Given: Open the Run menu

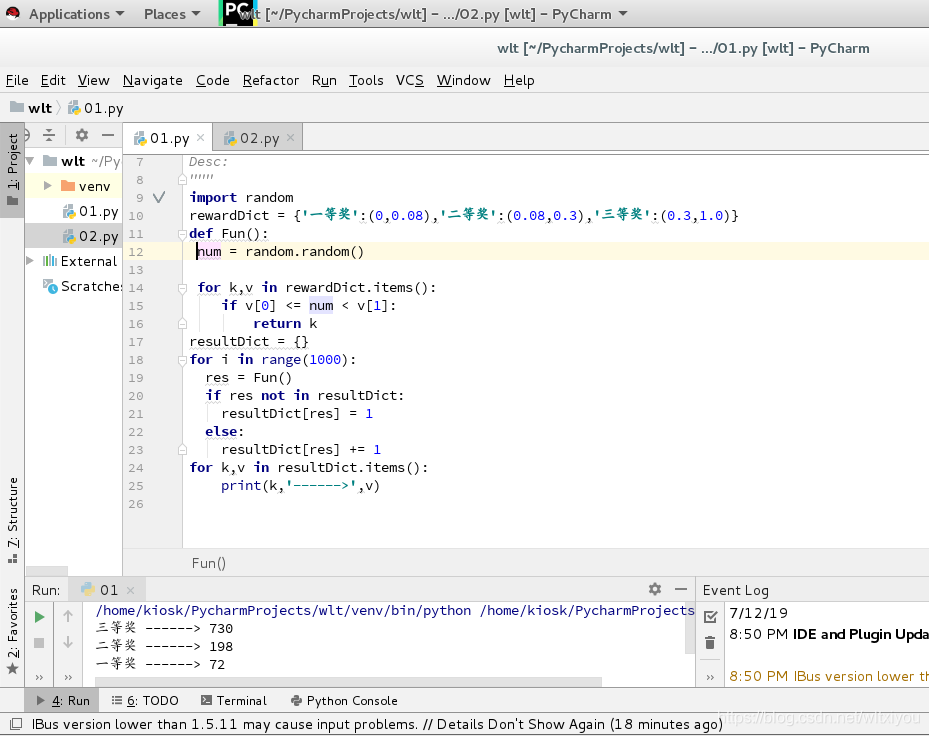Looking at the screenshot, I should pos(324,80).
